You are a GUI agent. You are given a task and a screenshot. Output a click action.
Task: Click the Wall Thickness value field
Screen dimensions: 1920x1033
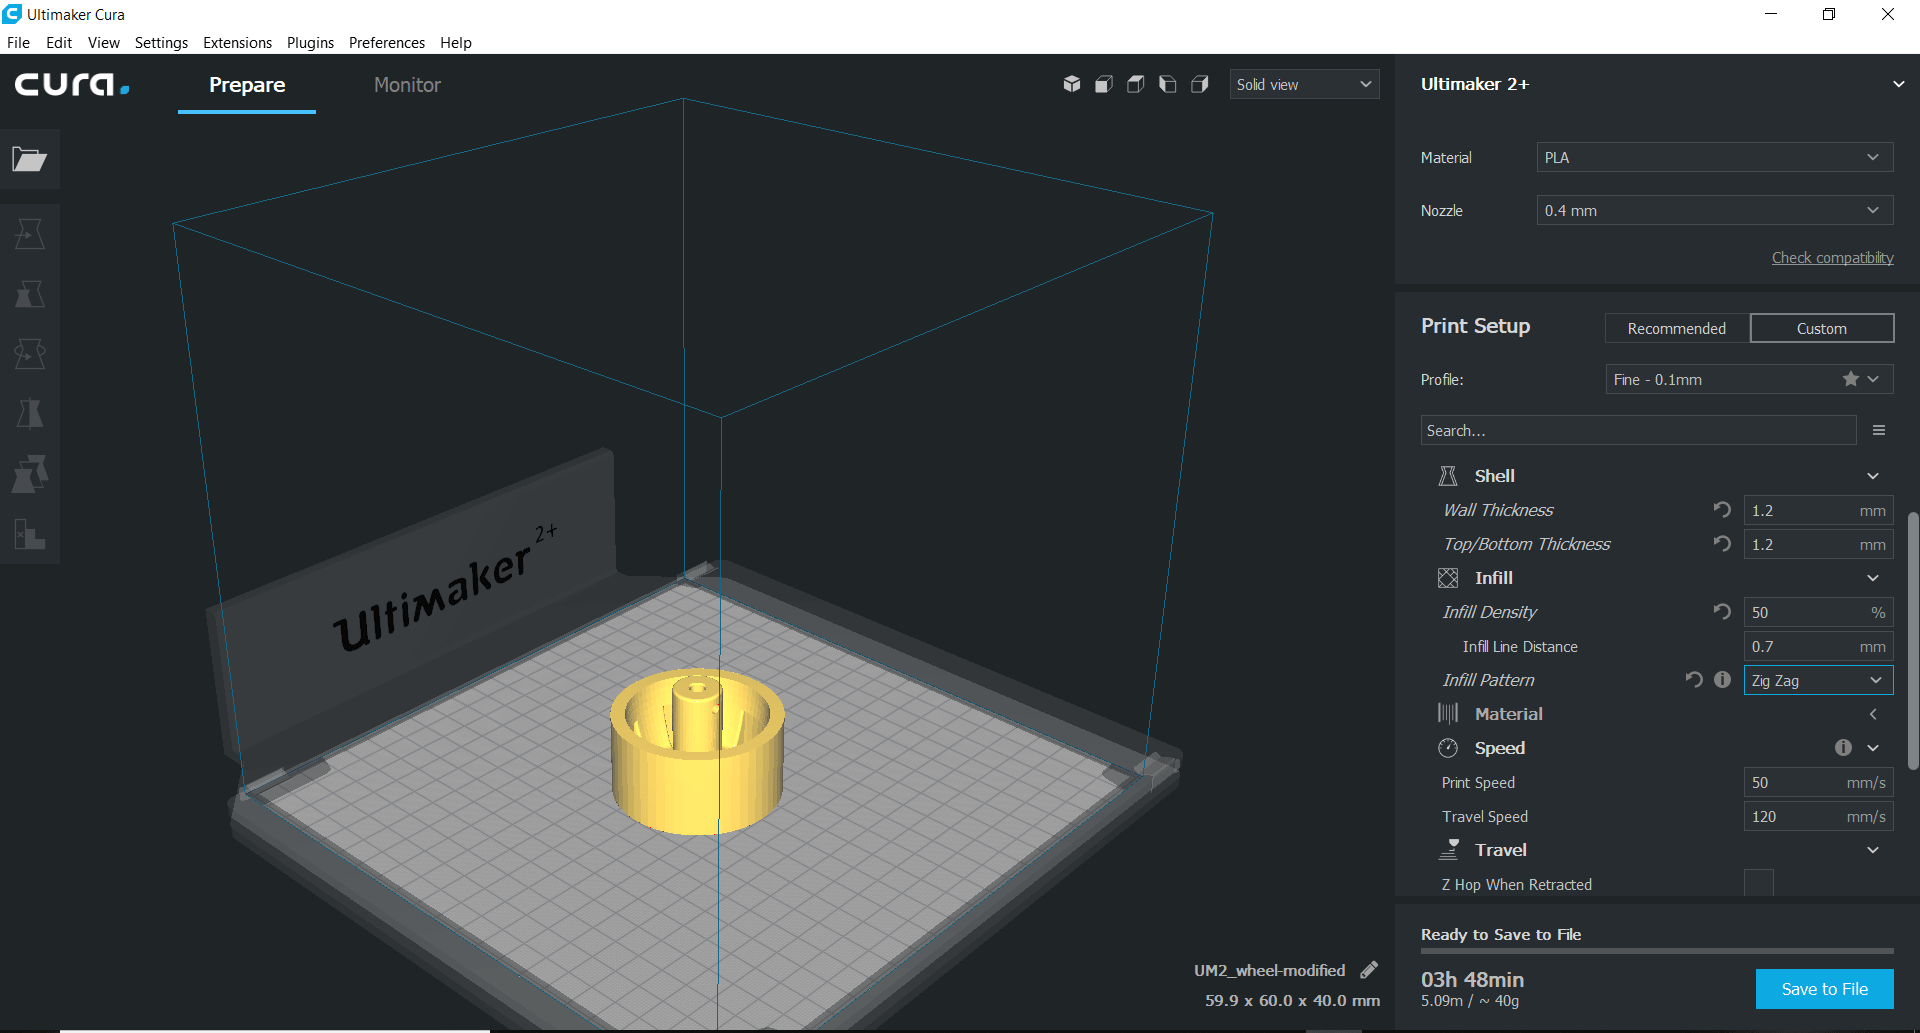1818,510
